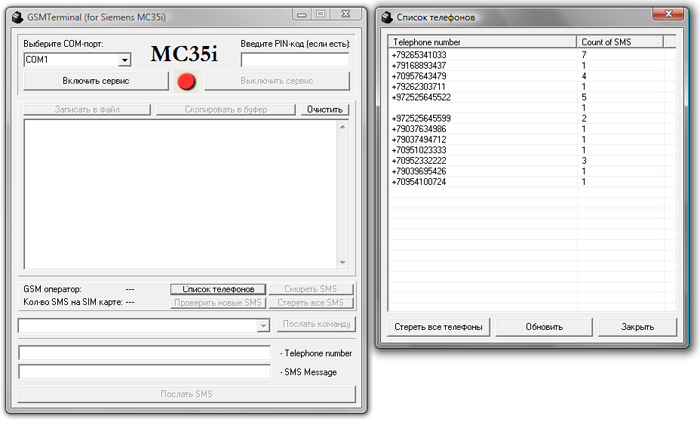Click SMS count 7 for +79265341033

(x=584, y=55)
